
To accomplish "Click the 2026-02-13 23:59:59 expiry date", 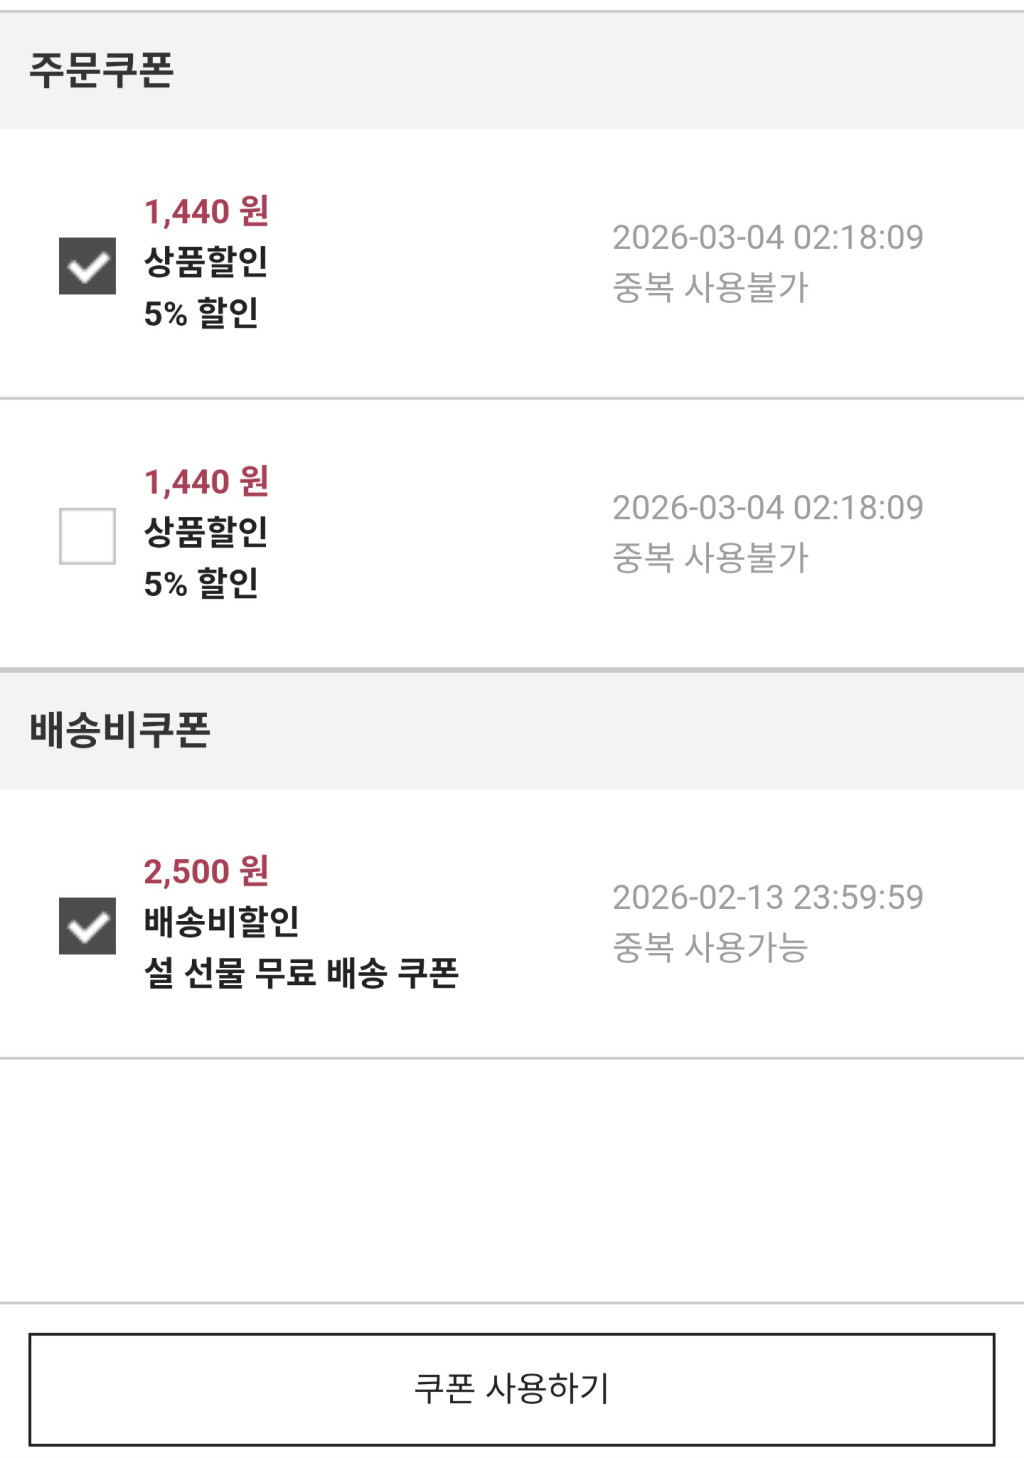I will pos(768,897).
